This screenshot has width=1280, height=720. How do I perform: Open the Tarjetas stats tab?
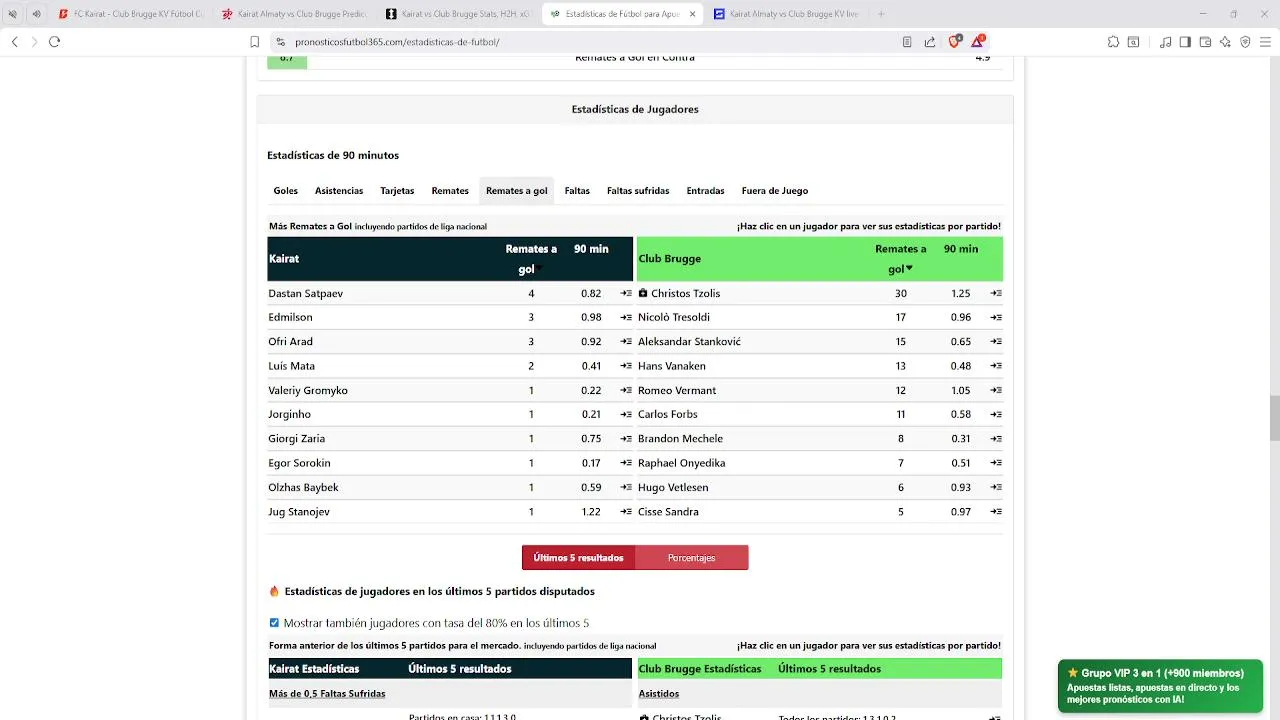pyautogui.click(x=397, y=191)
